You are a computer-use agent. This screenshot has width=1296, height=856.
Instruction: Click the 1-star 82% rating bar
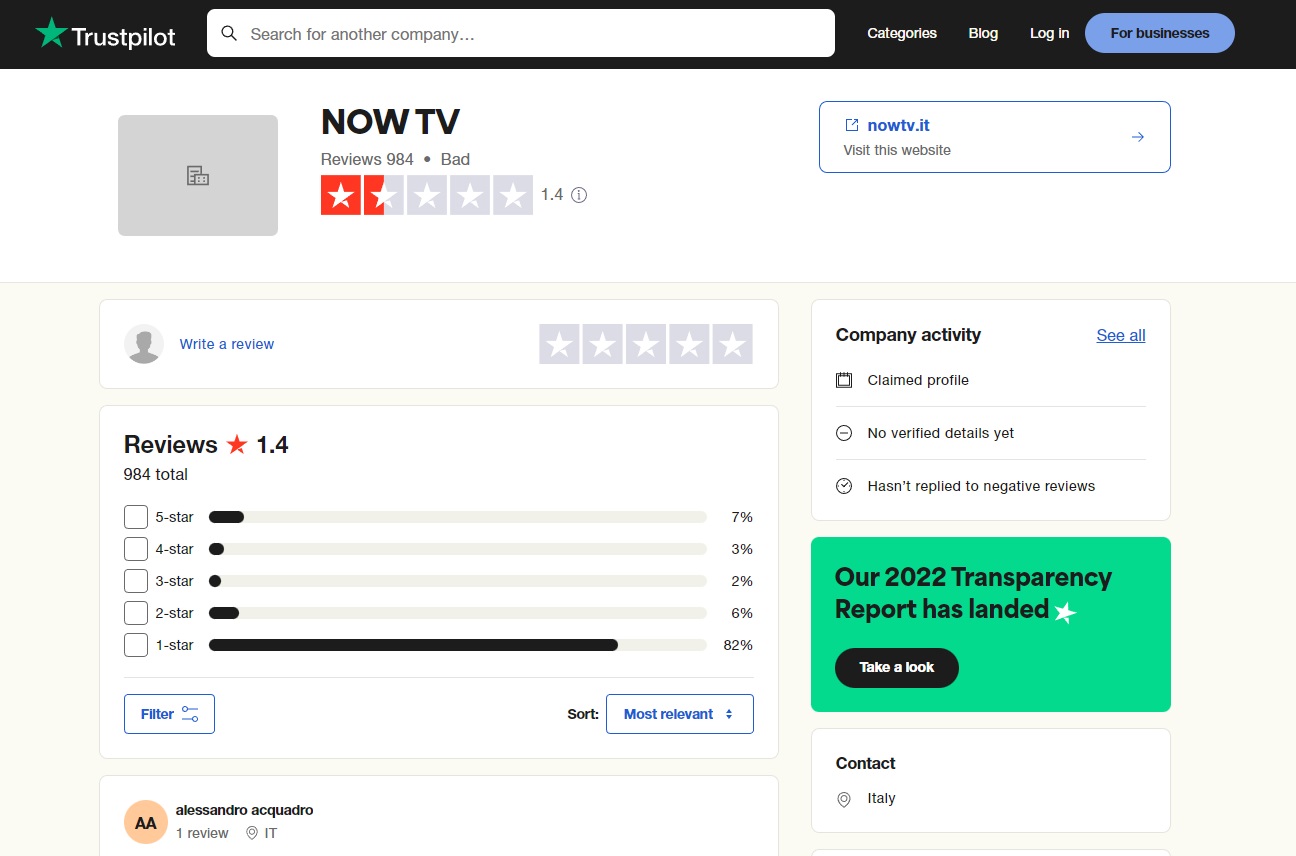pyautogui.click(x=413, y=645)
